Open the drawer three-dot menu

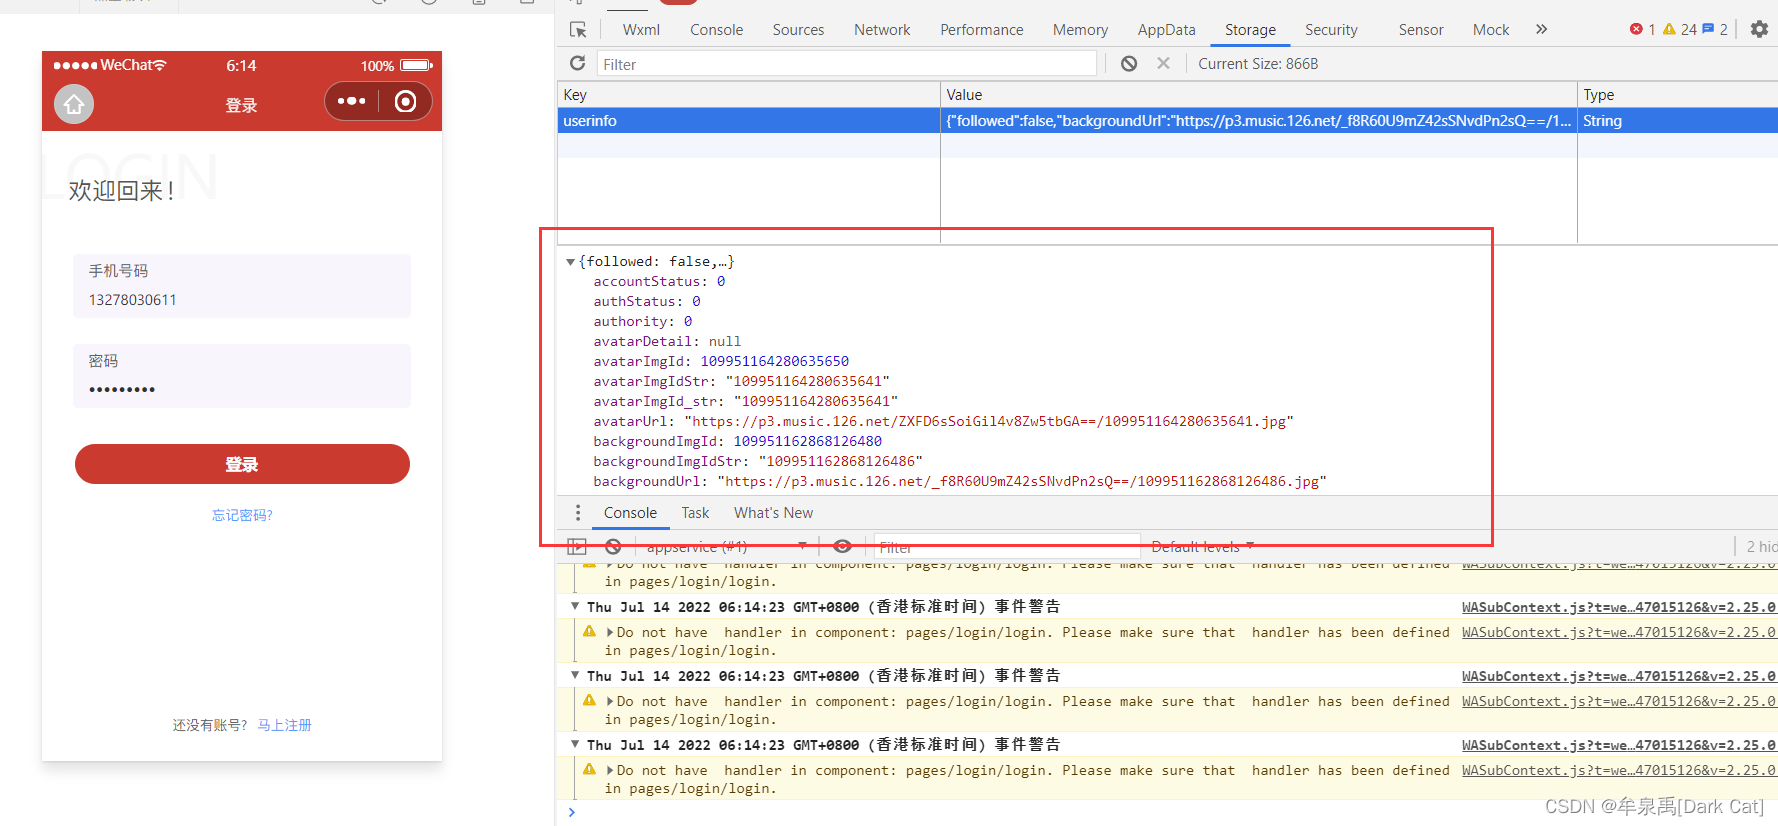tap(578, 513)
